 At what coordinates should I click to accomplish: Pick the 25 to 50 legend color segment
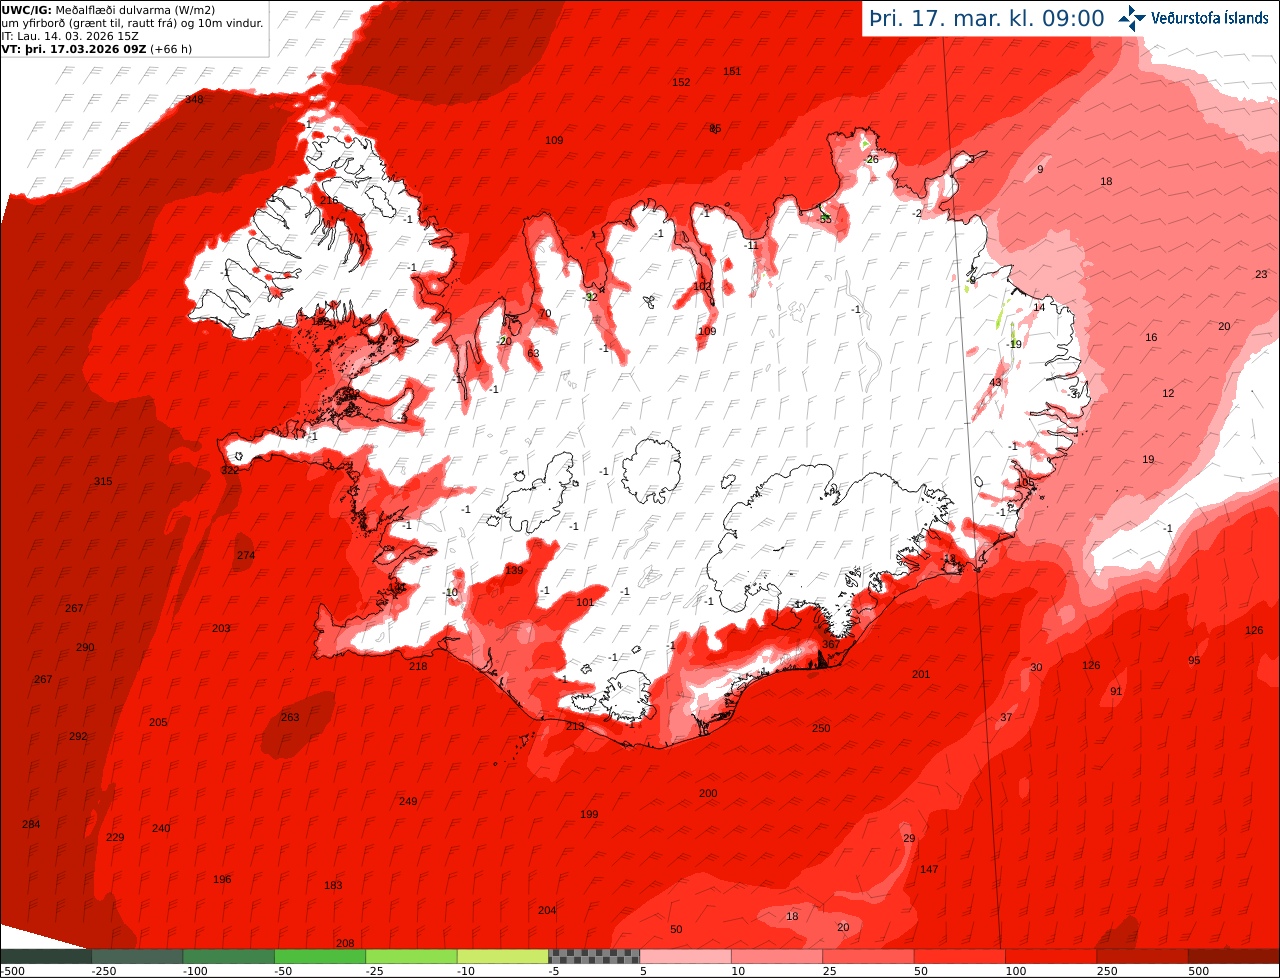point(868,956)
